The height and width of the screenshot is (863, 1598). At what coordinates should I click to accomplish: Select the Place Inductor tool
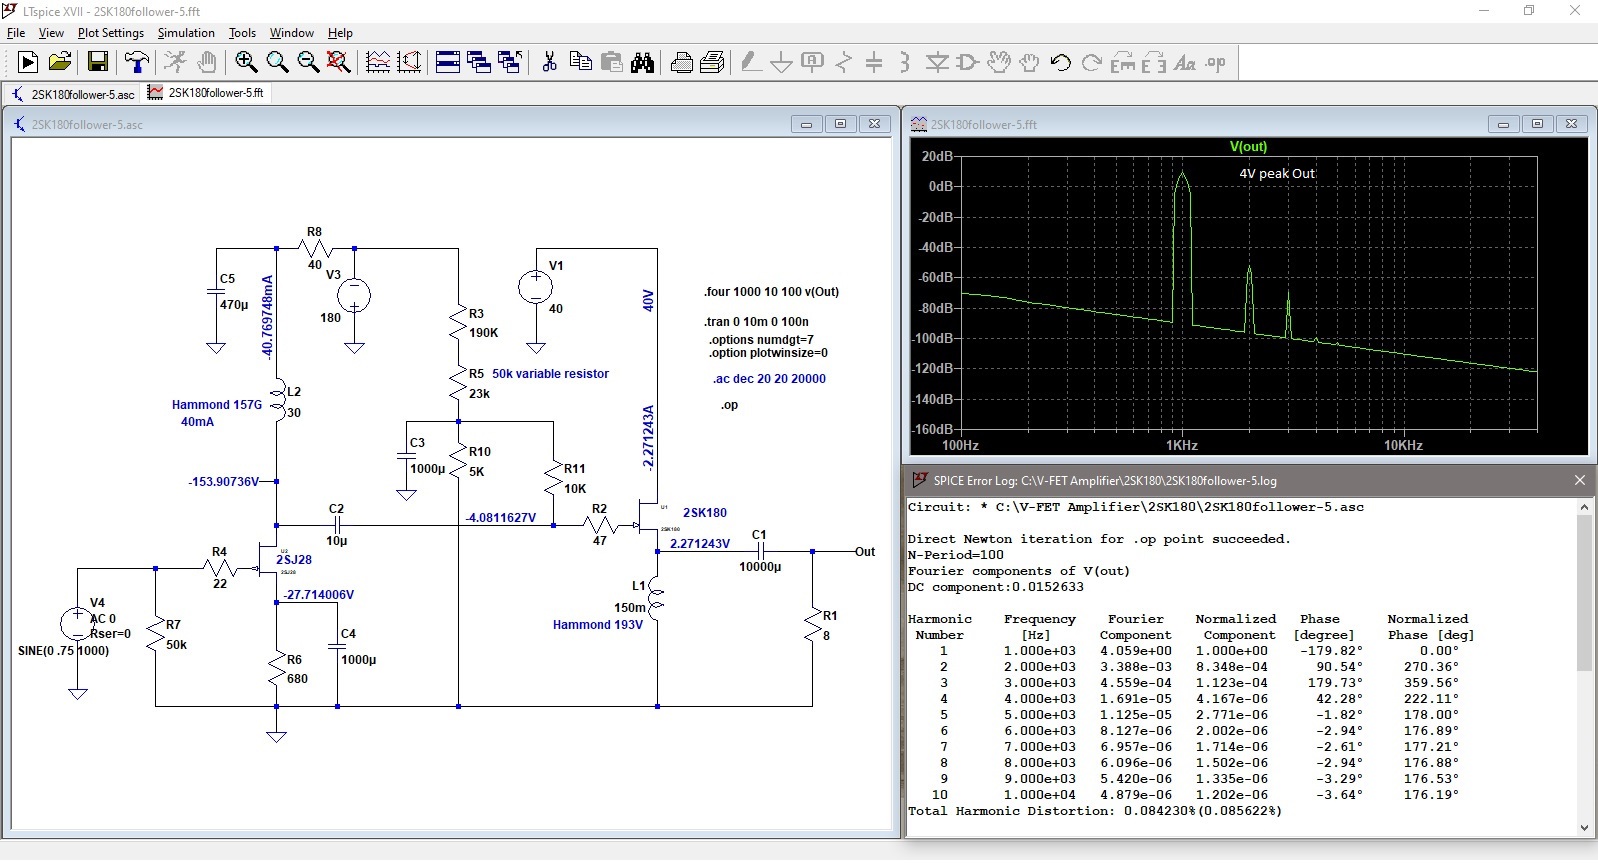click(905, 62)
